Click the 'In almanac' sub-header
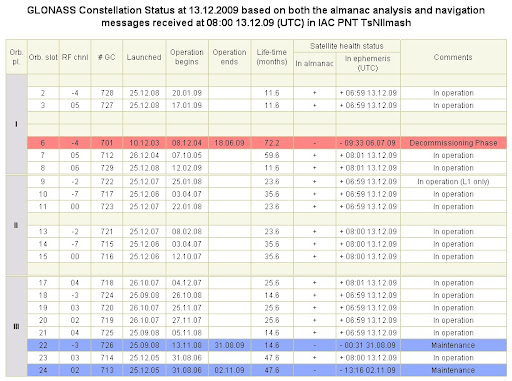Screen dimensions: 512x381 click(314, 63)
